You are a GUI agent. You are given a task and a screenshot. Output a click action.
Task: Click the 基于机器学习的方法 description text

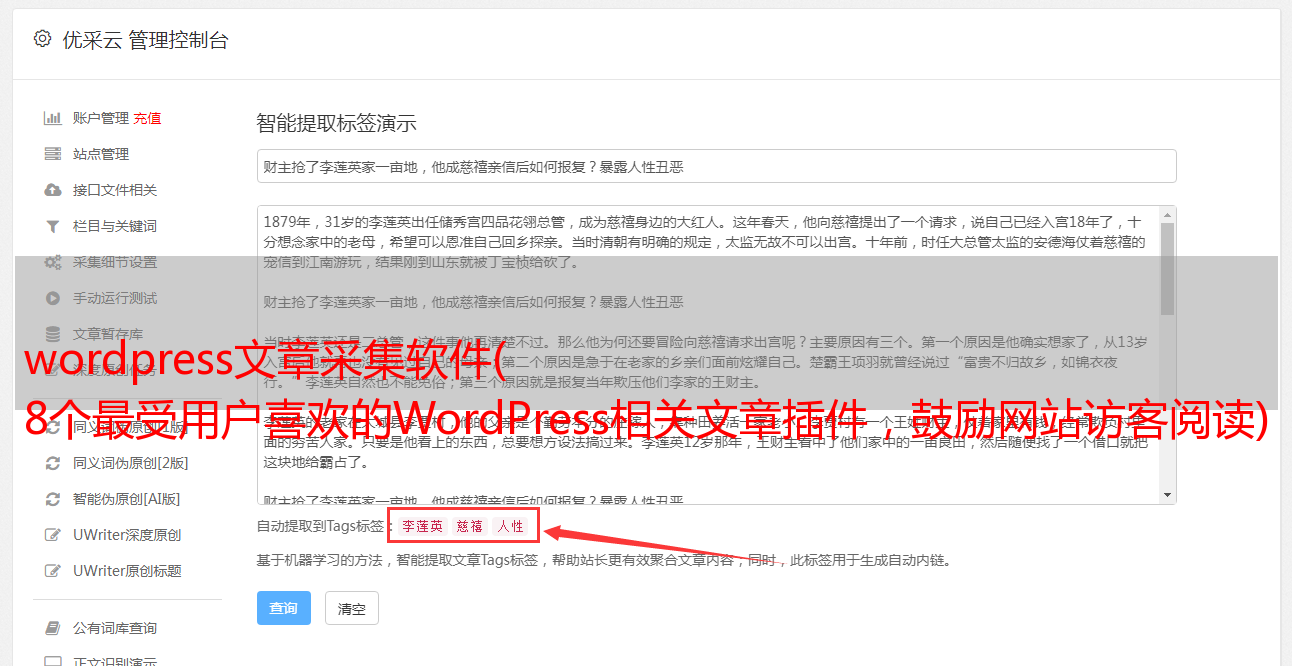[604, 560]
